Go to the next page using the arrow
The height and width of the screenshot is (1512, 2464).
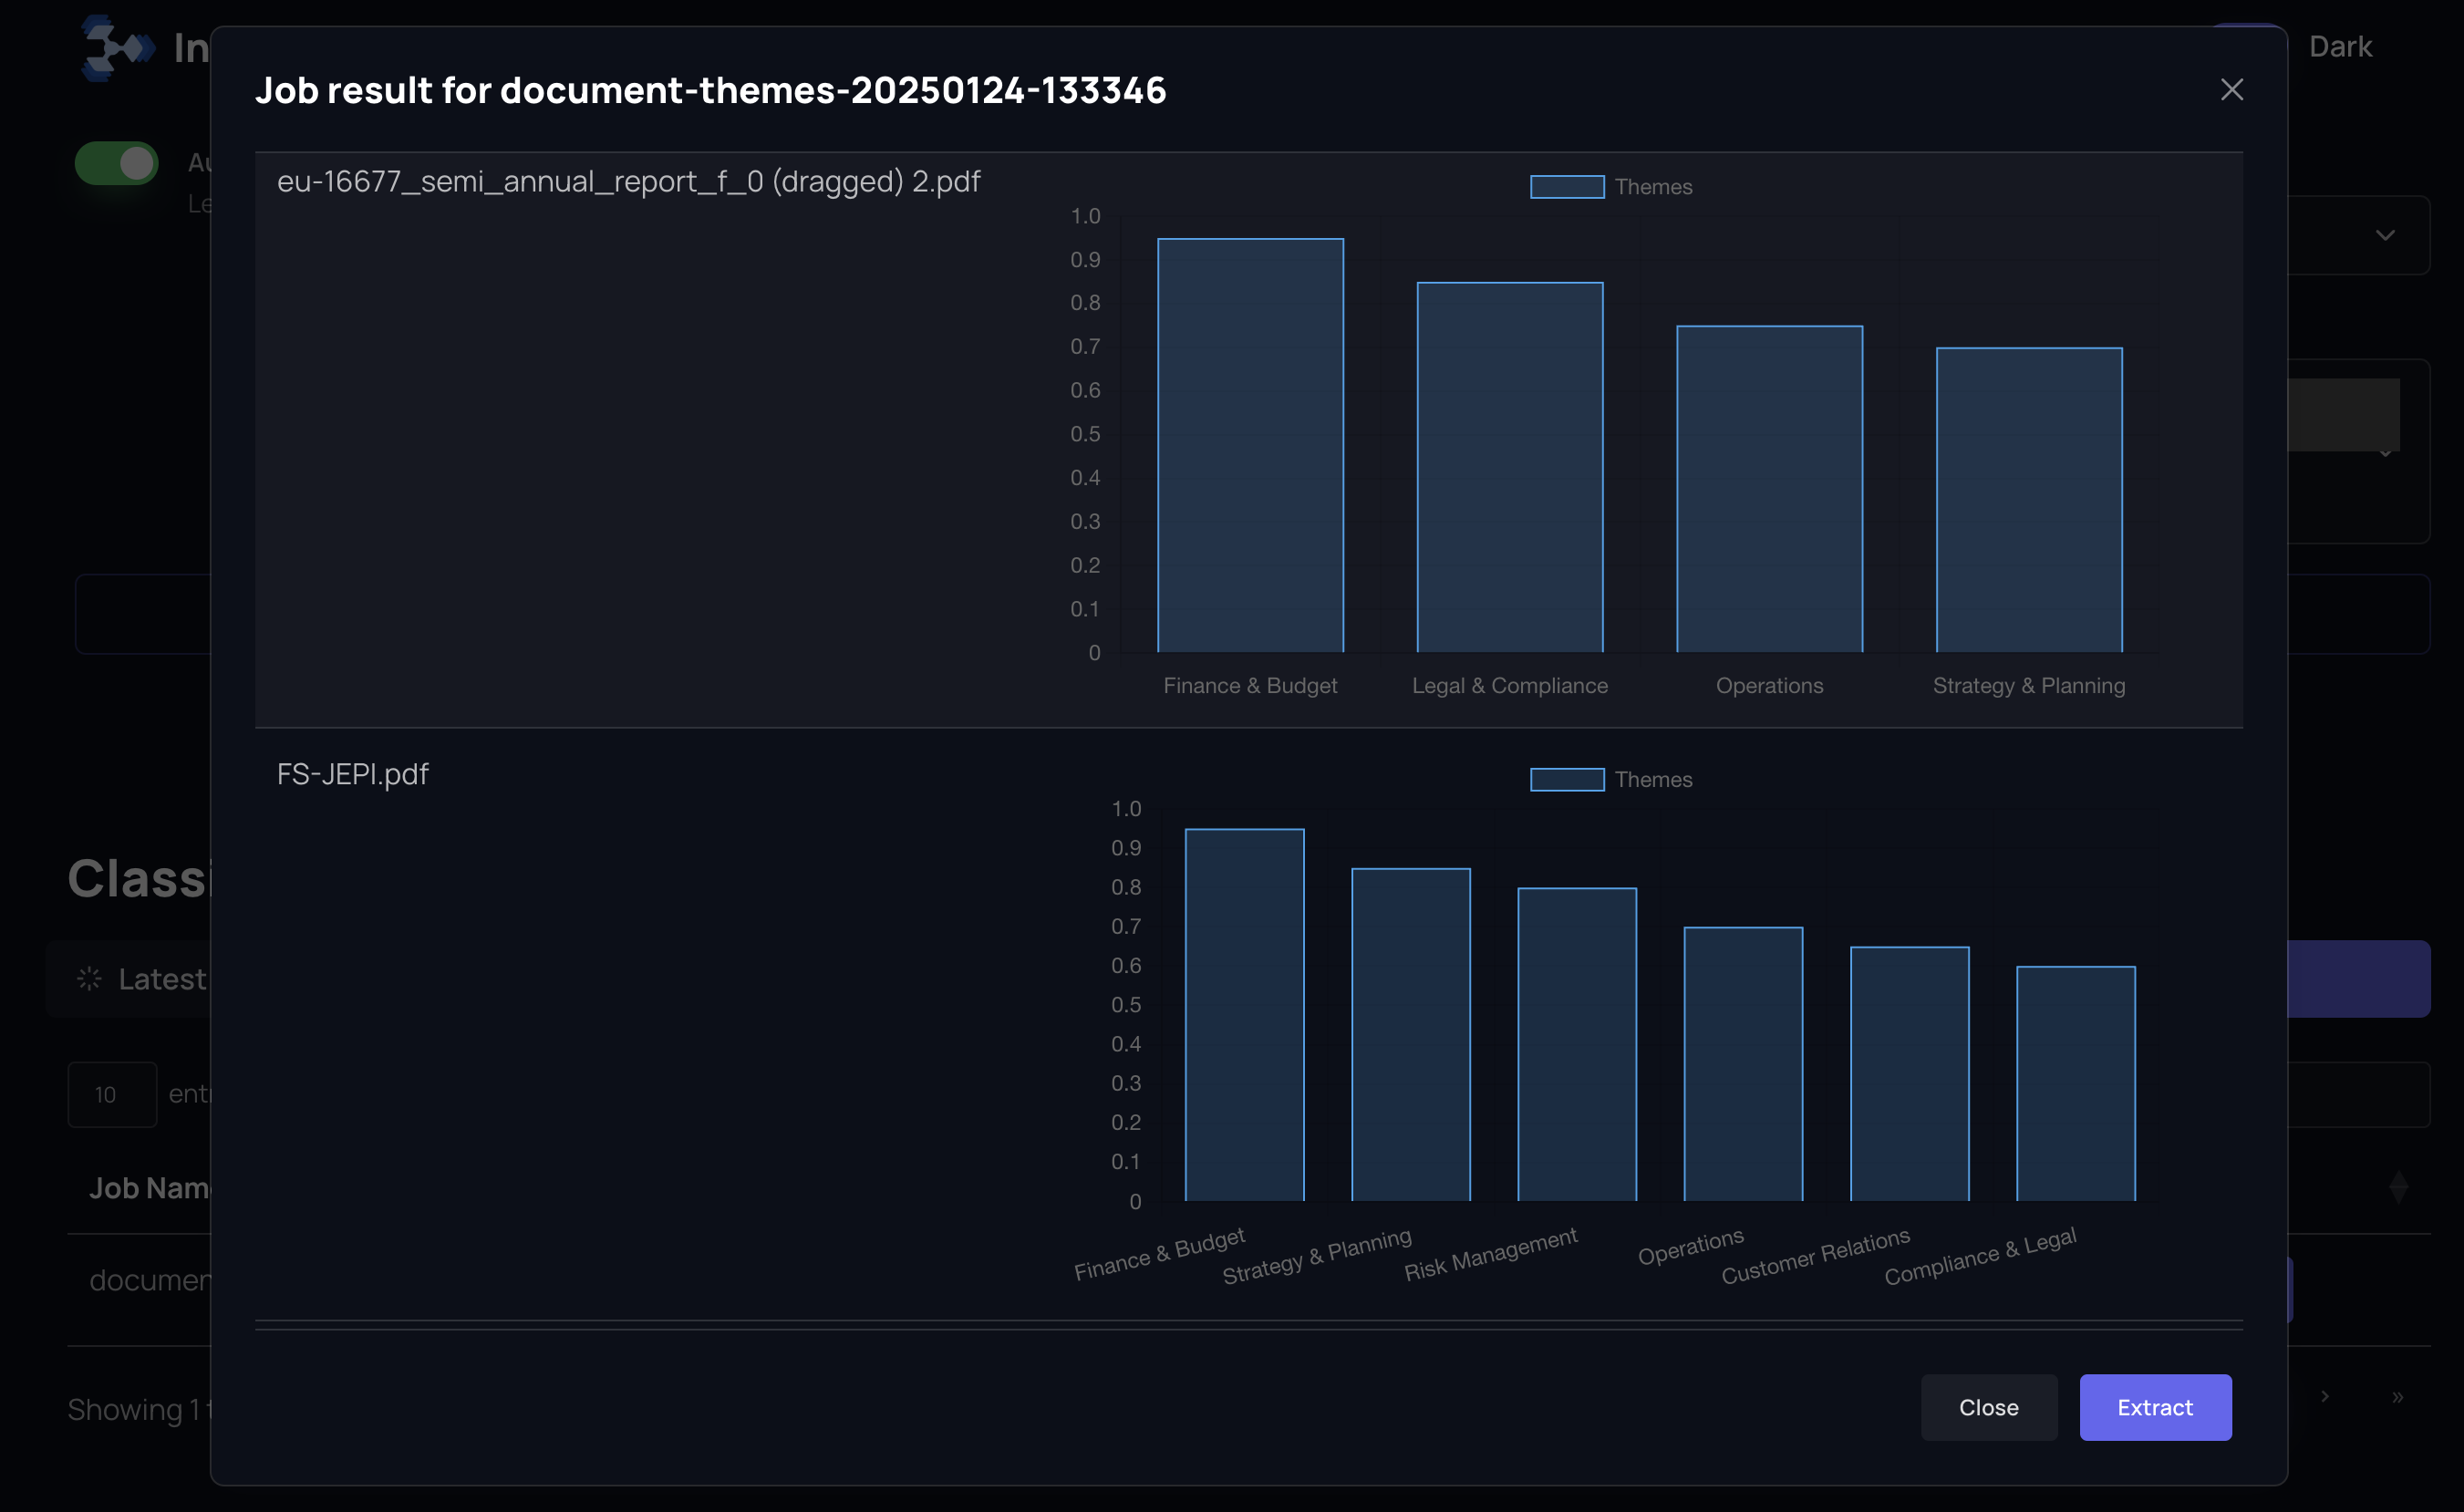coord(2324,1396)
